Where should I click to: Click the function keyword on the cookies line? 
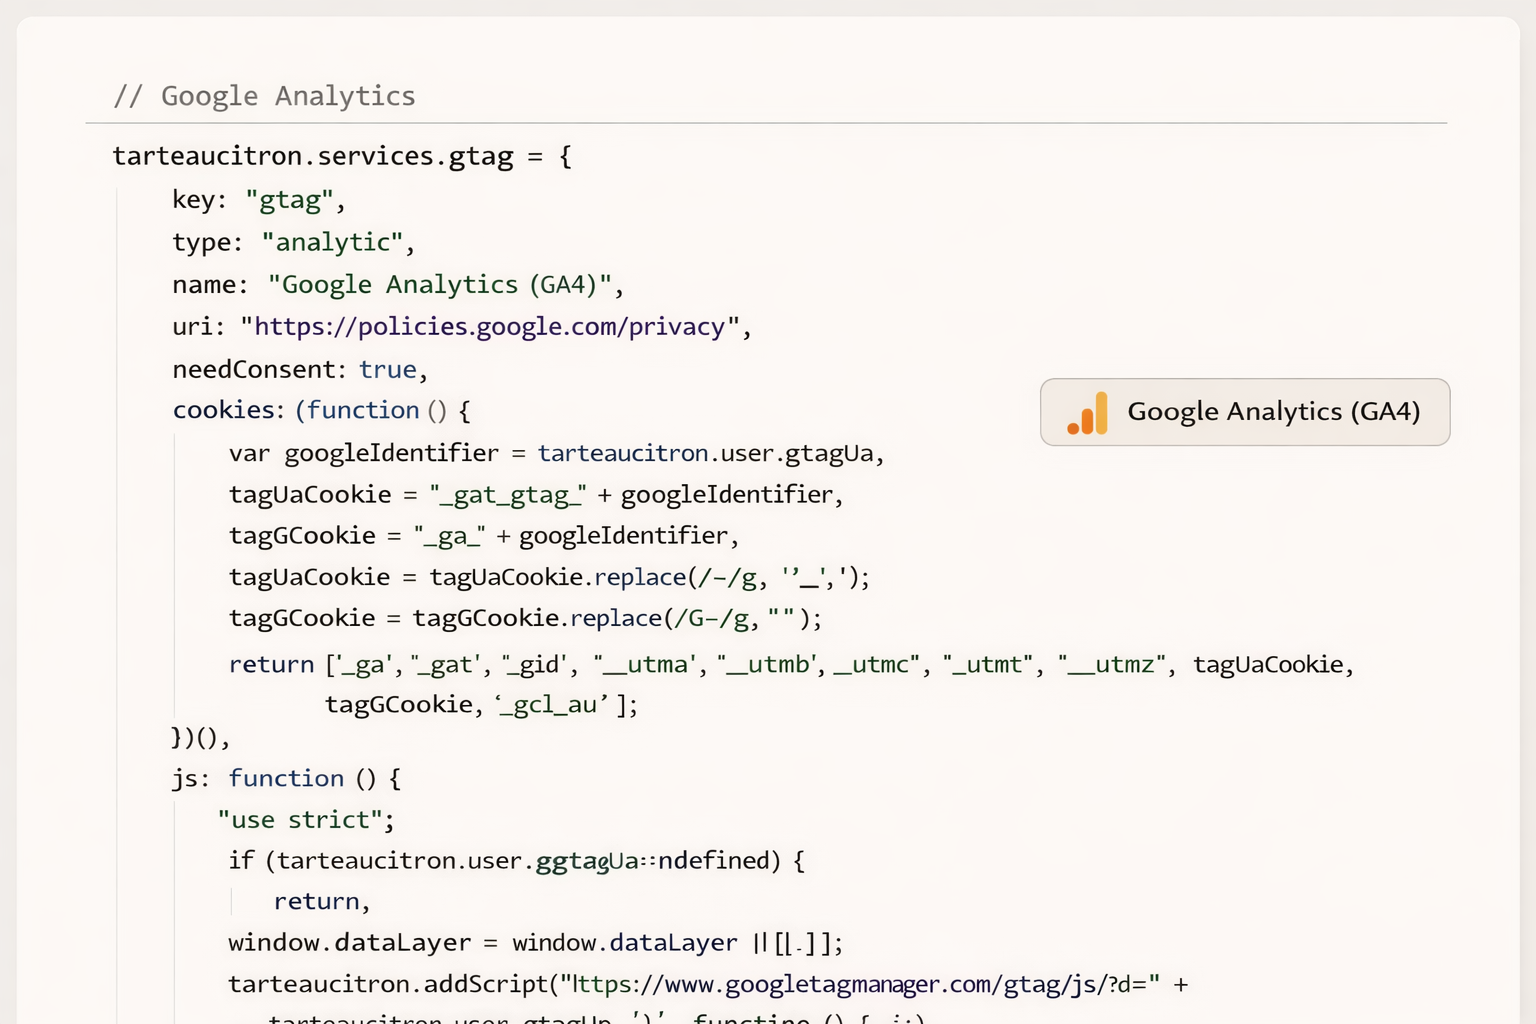362,410
